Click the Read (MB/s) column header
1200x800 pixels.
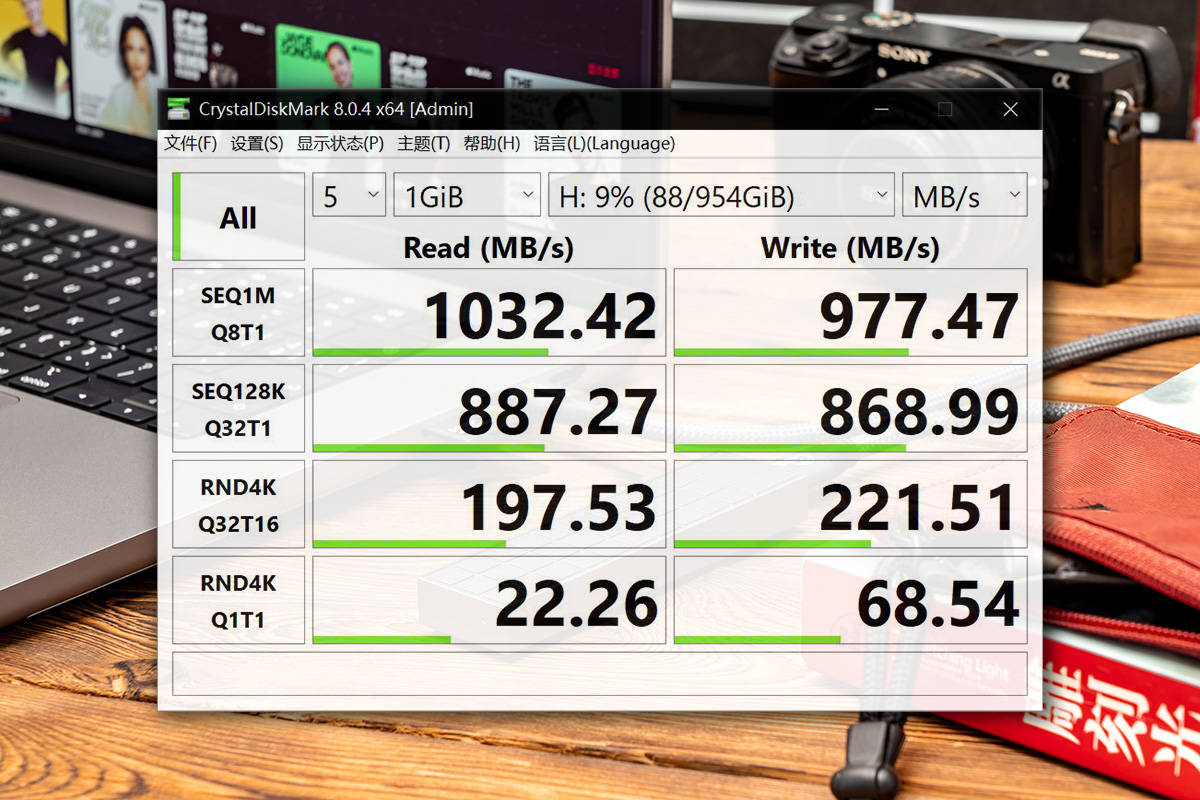coord(488,248)
